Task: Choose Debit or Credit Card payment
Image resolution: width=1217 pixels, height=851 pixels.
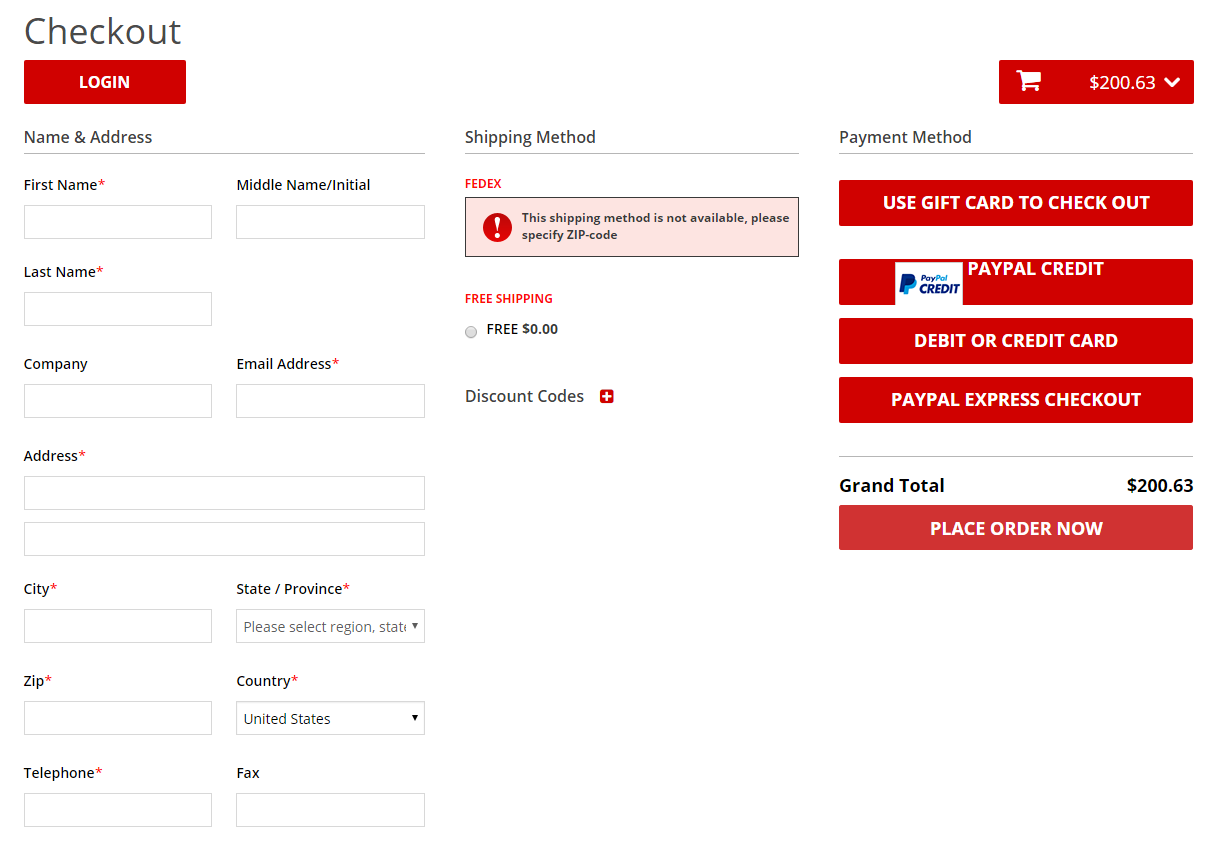Action: coord(1015,341)
